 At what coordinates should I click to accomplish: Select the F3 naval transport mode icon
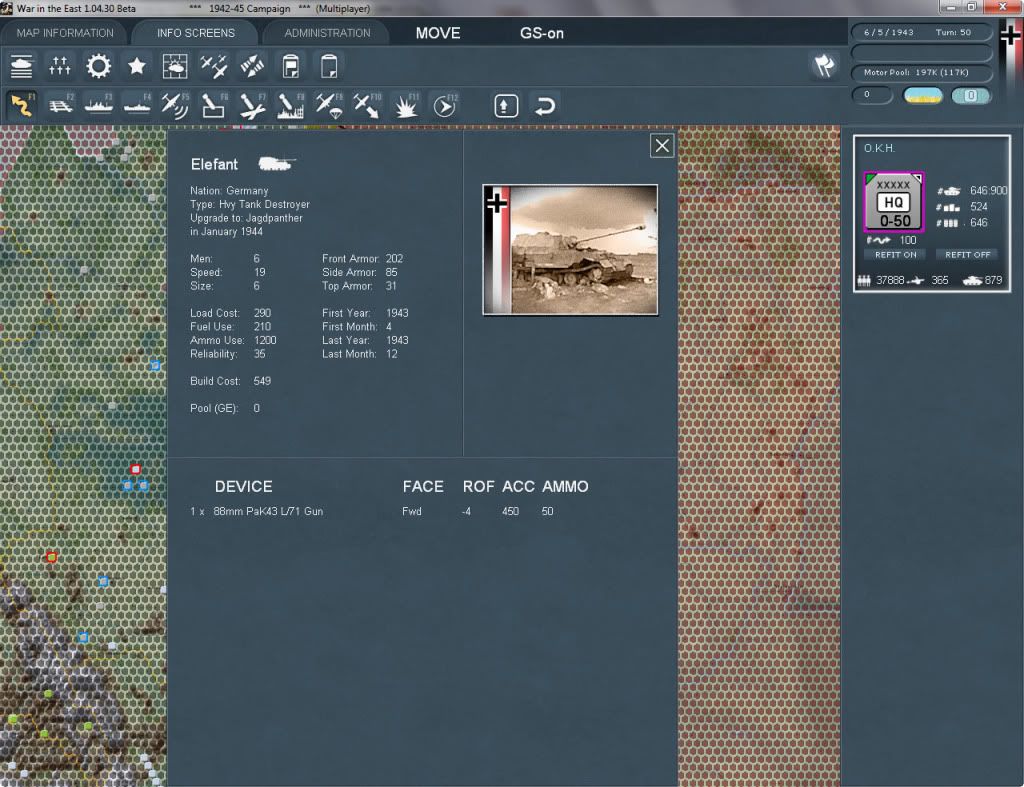pyautogui.click(x=99, y=105)
